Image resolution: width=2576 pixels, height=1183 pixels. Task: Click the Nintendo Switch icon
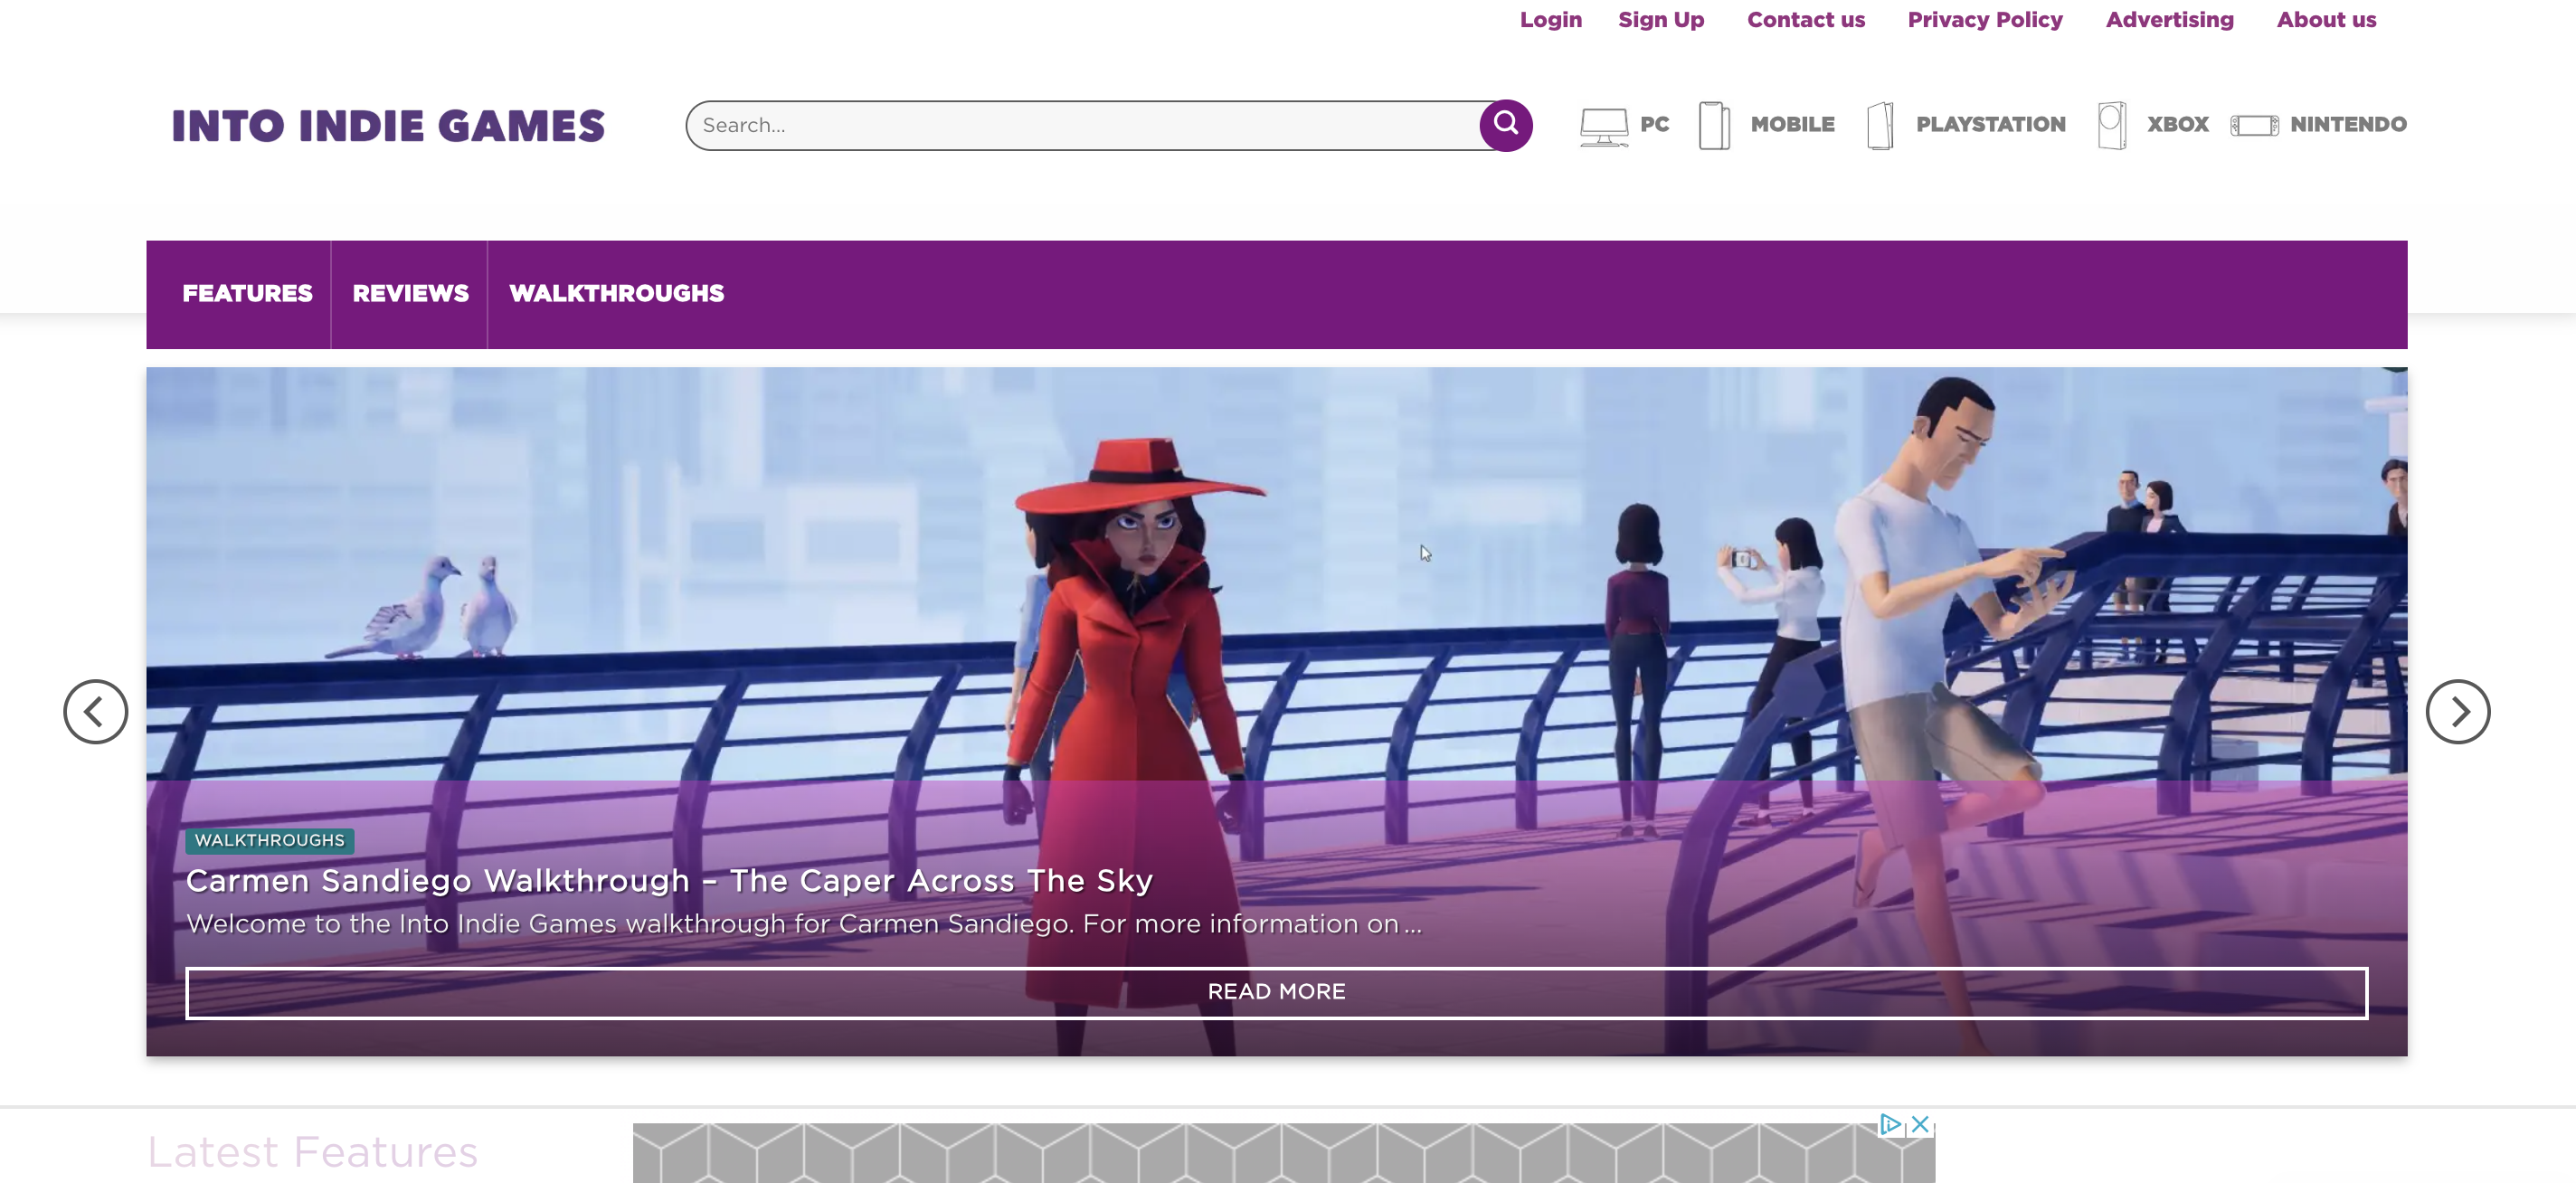click(2254, 125)
